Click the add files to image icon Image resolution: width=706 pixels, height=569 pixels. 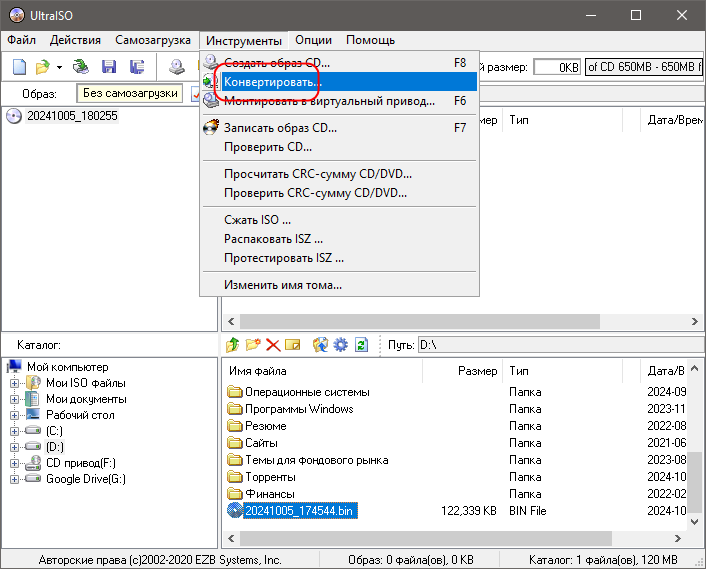click(x=320, y=345)
